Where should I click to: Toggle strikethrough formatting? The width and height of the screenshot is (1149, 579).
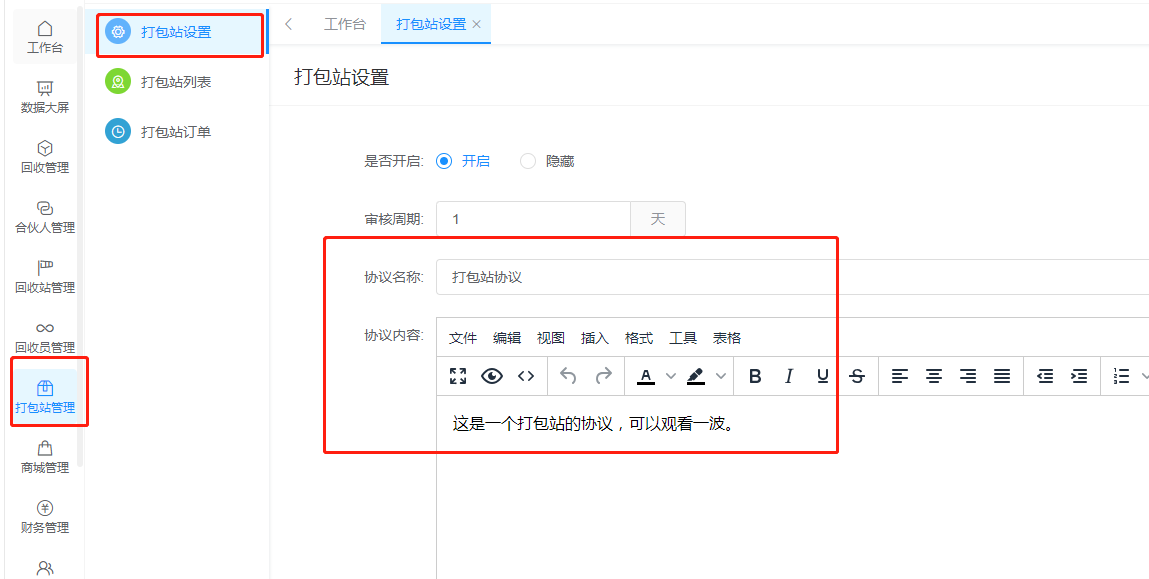click(x=857, y=376)
